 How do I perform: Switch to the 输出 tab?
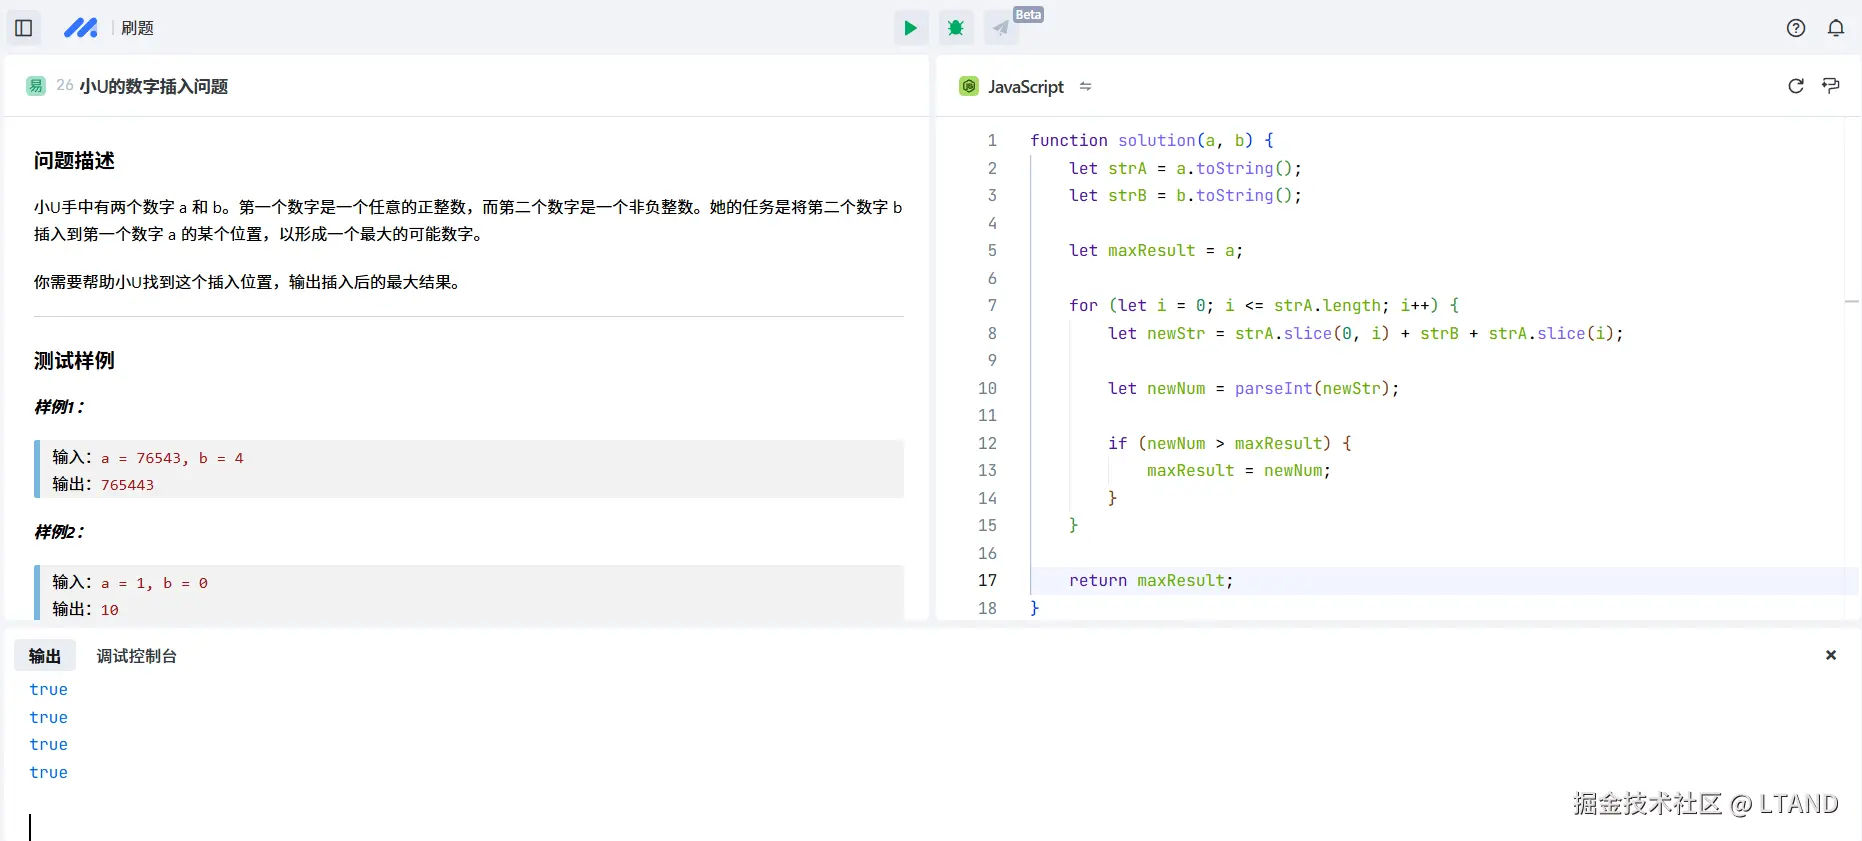pos(45,656)
